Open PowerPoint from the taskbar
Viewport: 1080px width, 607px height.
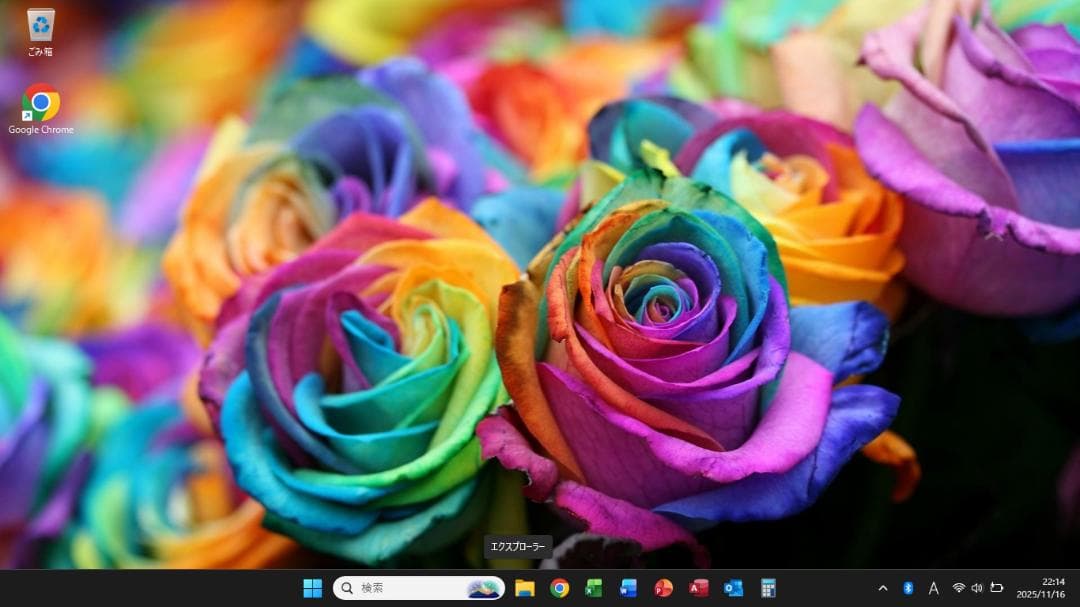click(662, 590)
